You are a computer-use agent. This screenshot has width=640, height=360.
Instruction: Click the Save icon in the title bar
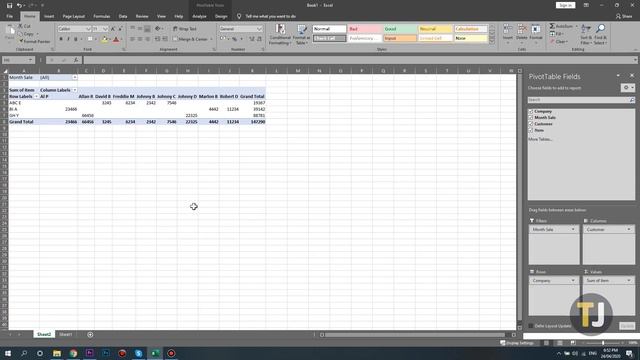coord(9,5)
